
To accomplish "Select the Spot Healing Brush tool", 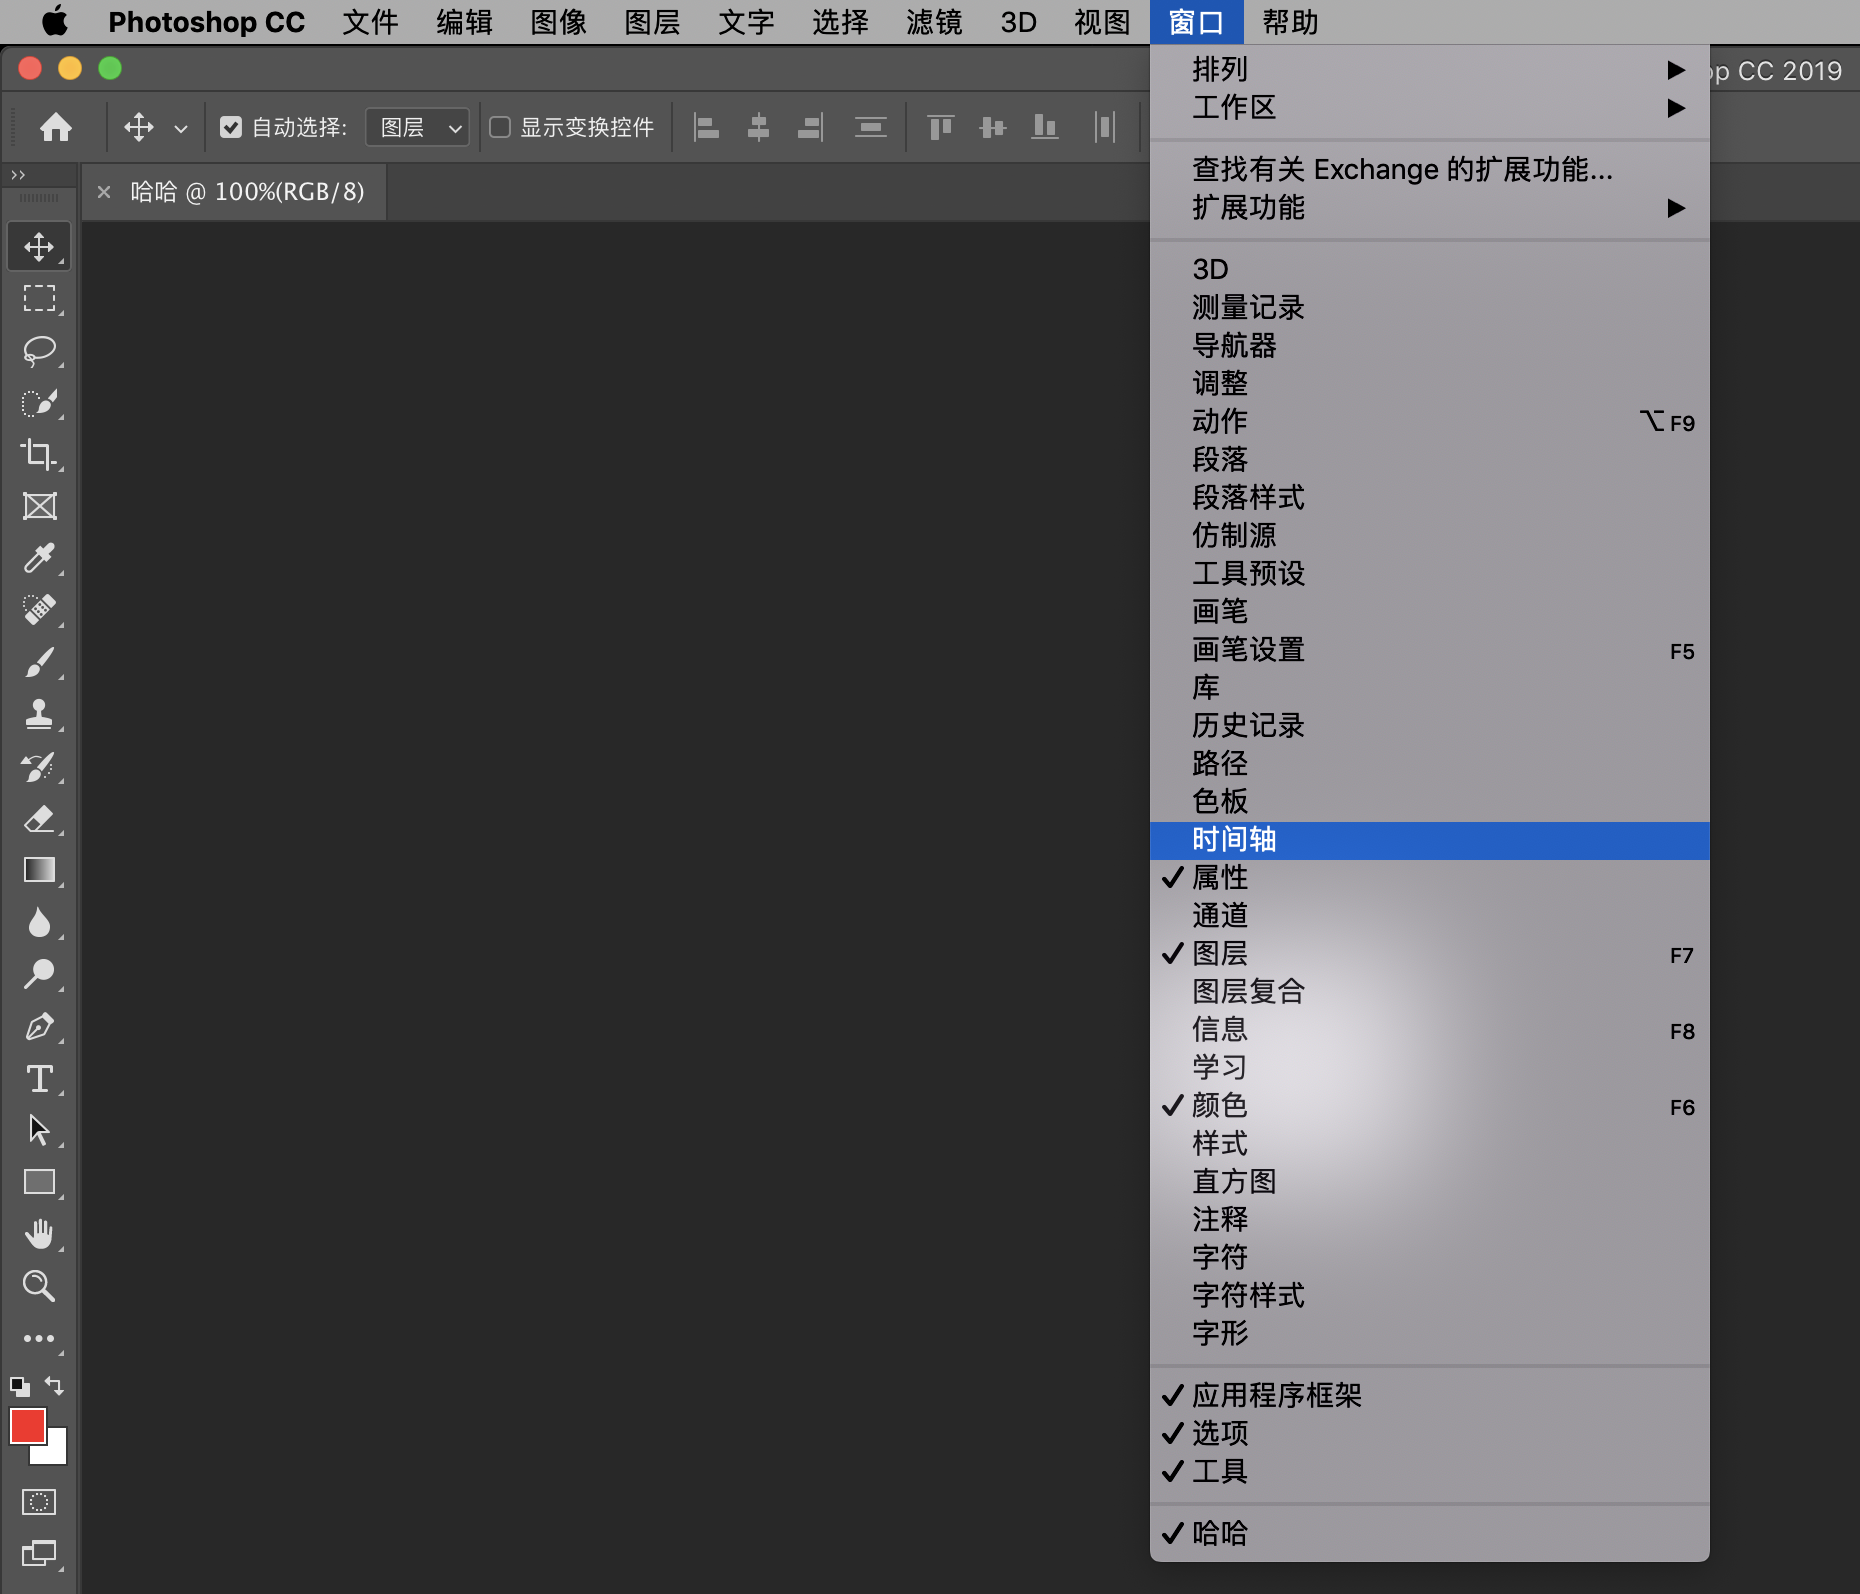I will coord(39,610).
